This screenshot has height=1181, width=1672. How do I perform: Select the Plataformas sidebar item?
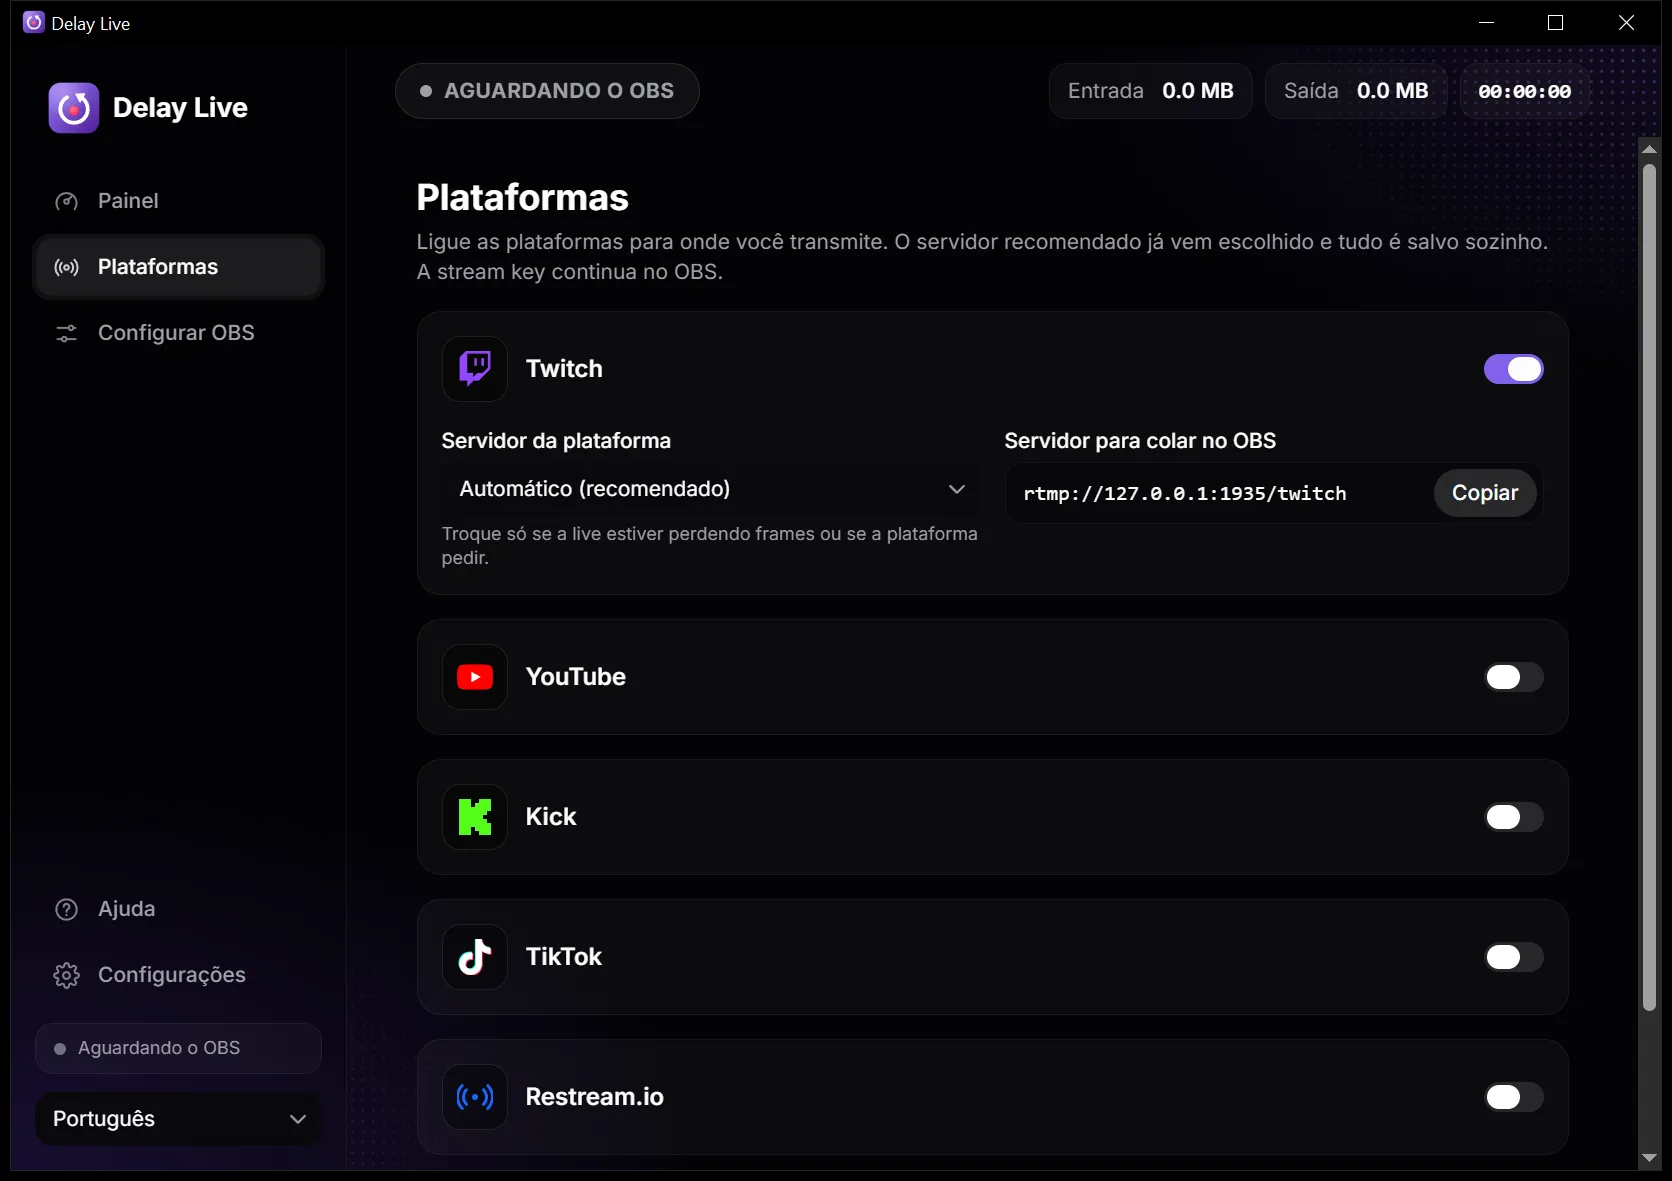tap(178, 267)
